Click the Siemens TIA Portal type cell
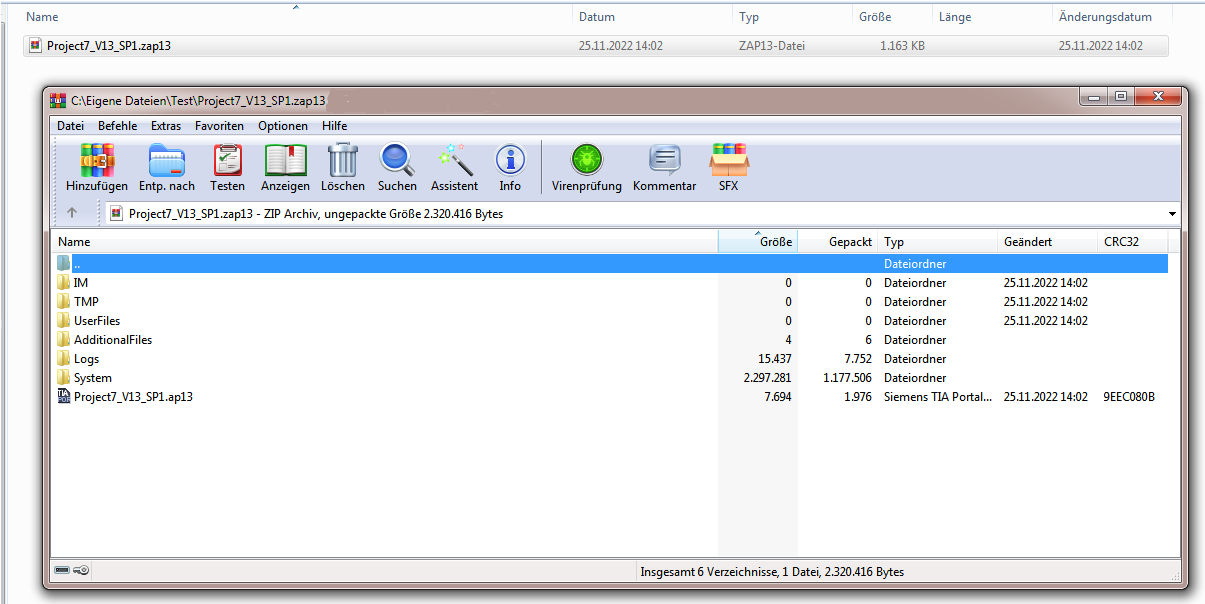Image resolution: width=1205 pixels, height=604 pixels. tap(938, 397)
